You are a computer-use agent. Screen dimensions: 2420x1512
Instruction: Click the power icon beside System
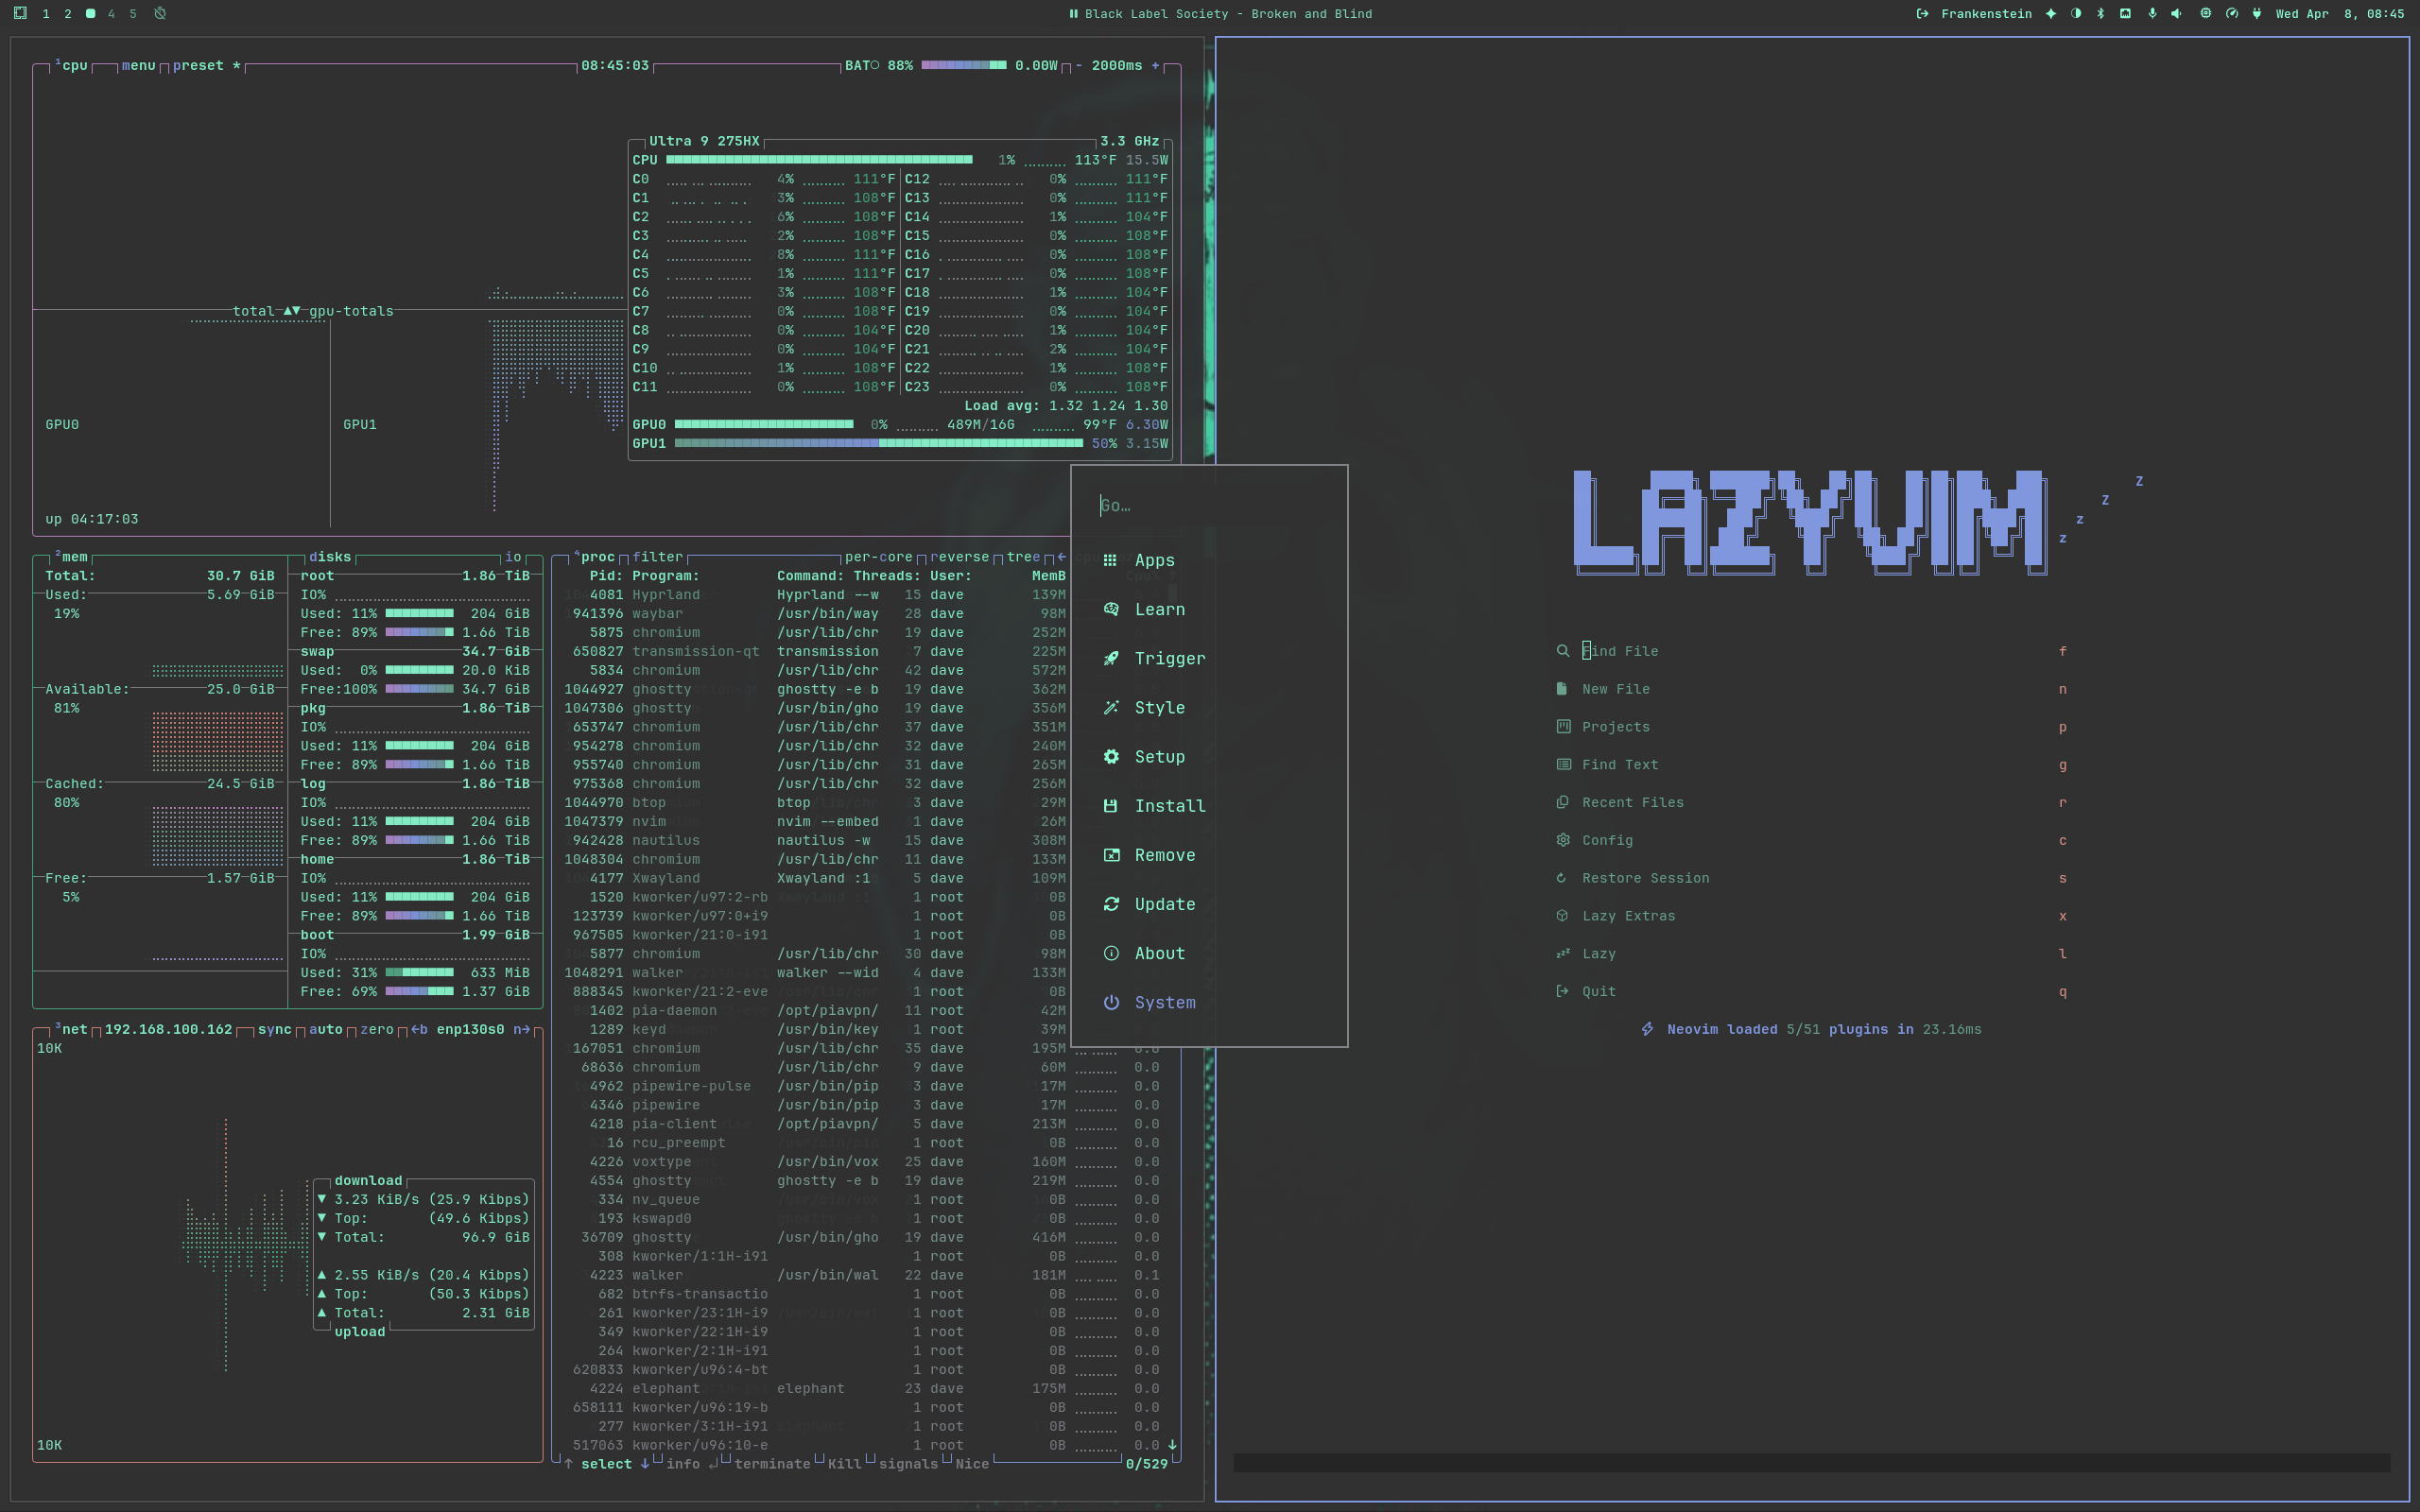[1110, 1002]
